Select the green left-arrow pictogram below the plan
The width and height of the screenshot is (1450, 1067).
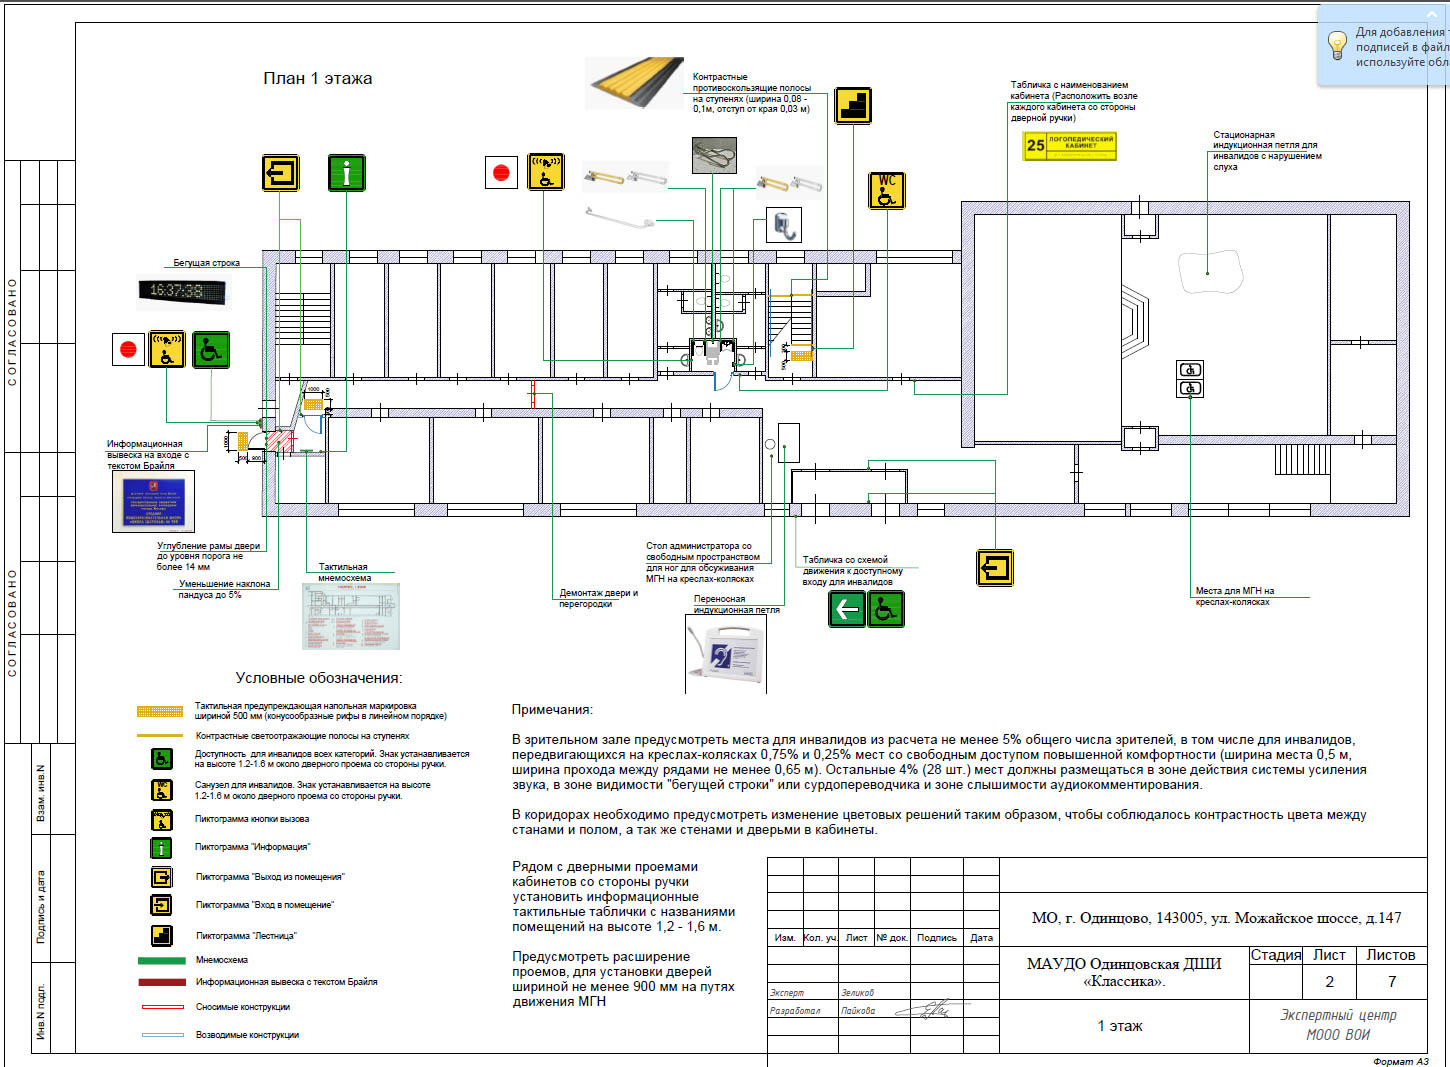tap(847, 608)
